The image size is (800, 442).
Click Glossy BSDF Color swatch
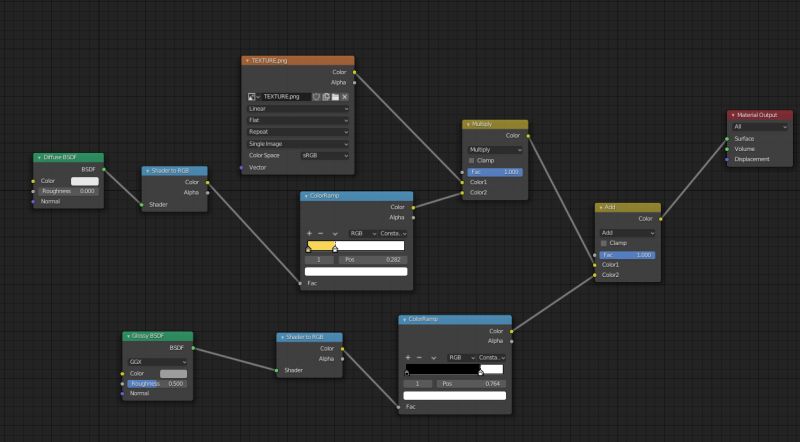tap(173, 374)
